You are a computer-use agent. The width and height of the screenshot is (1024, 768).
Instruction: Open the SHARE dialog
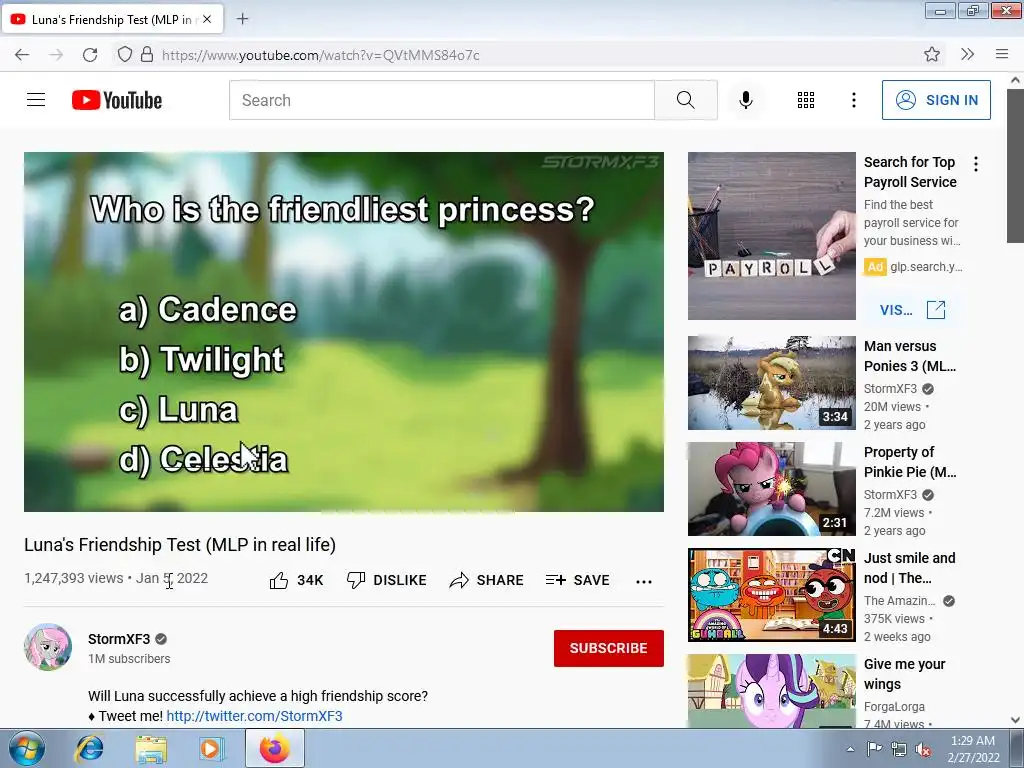(x=487, y=580)
